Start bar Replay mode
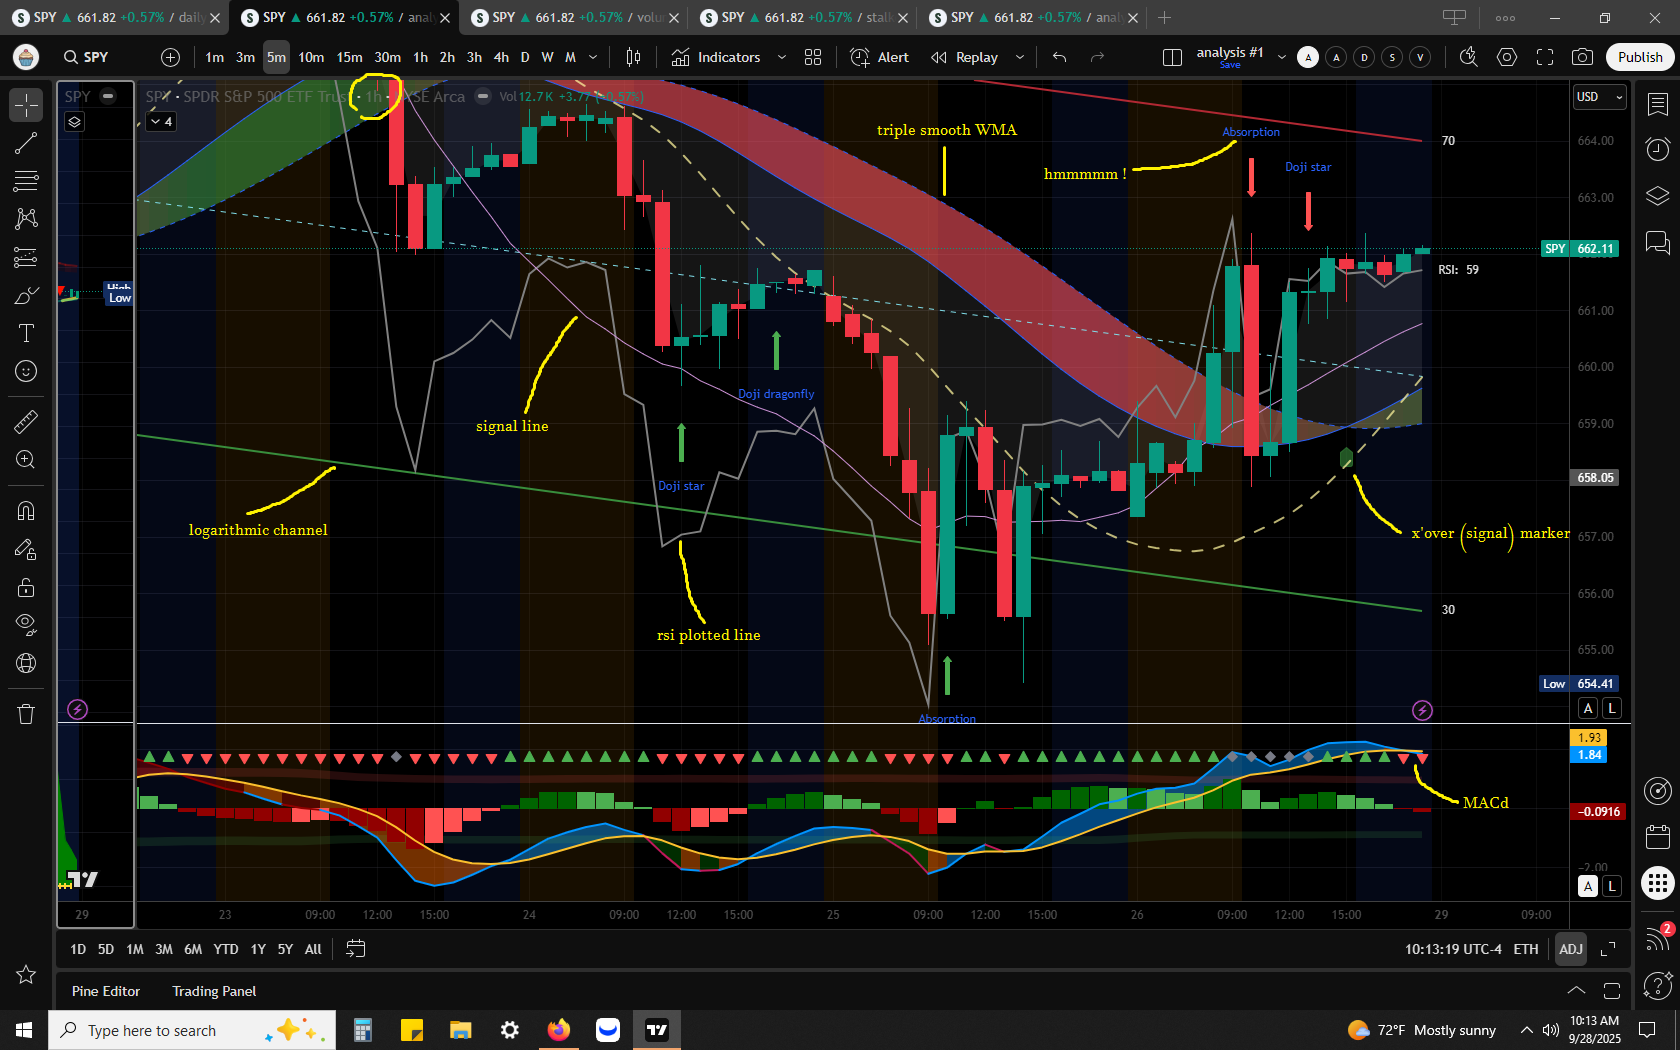This screenshot has height=1050, width=1680. (x=965, y=57)
